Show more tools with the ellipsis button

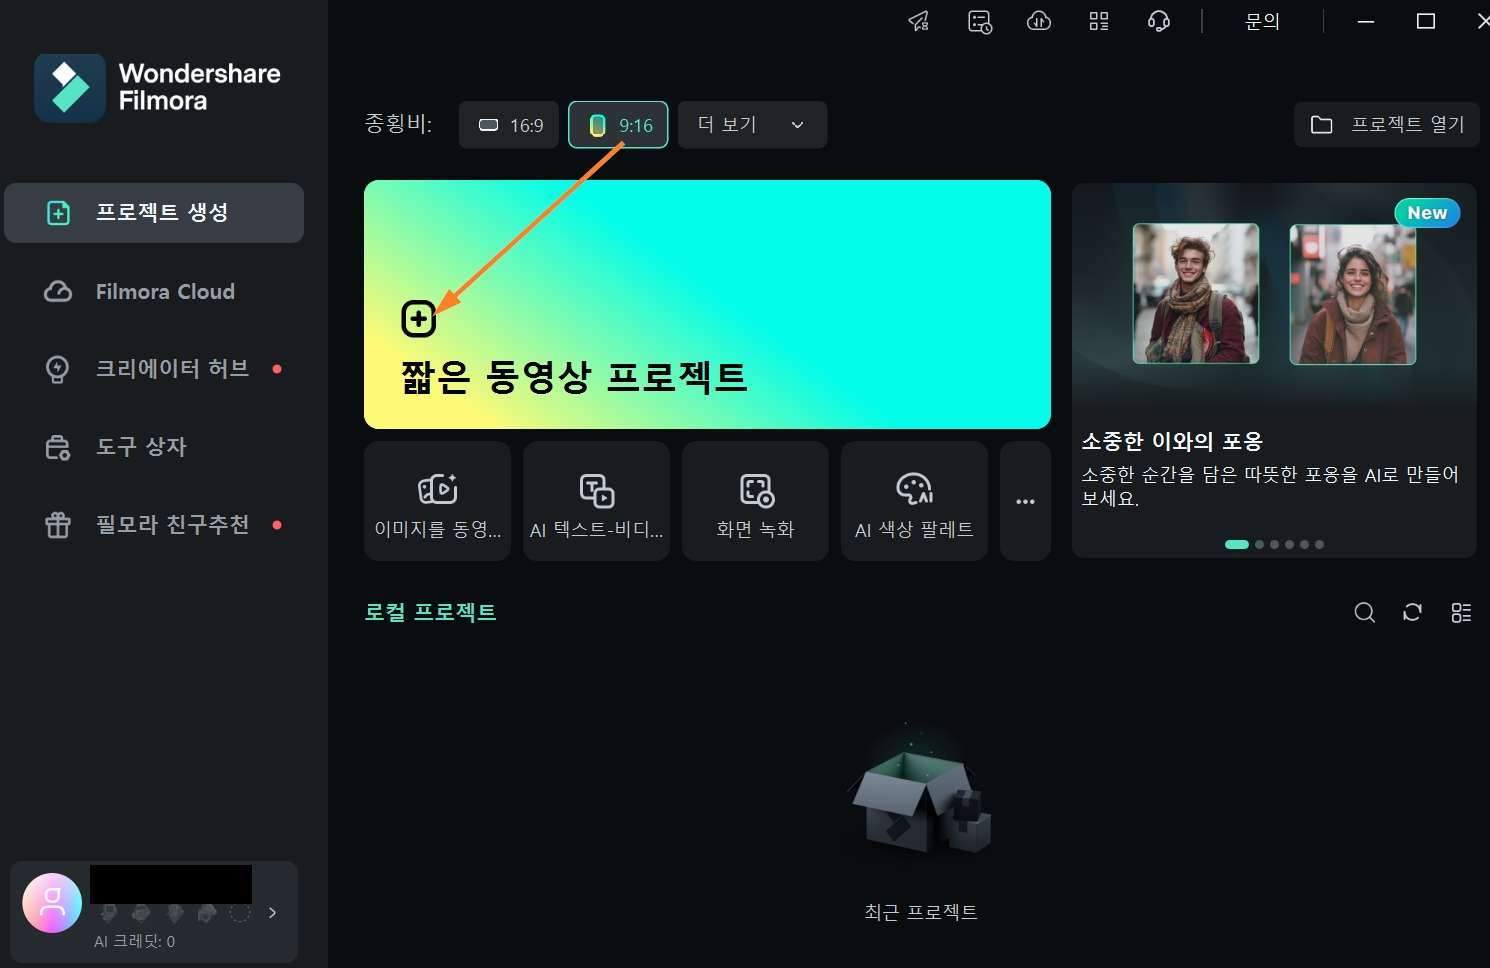[x=1025, y=501]
